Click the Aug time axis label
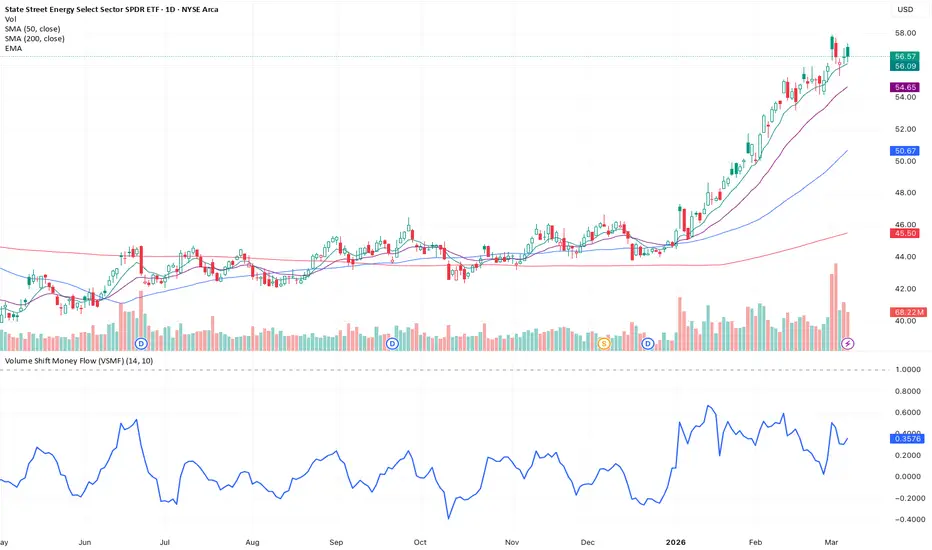Viewport: 932px width, 550px height. (x=253, y=542)
